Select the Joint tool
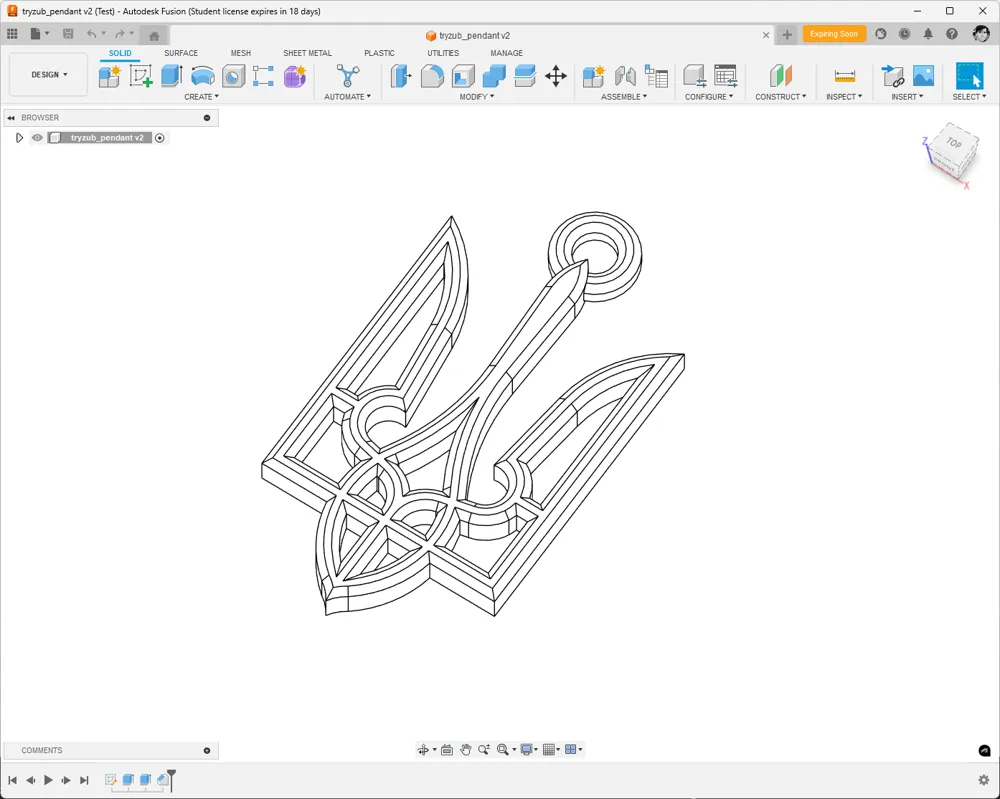This screenshot has width=1000, height=799. pos(624,76)
